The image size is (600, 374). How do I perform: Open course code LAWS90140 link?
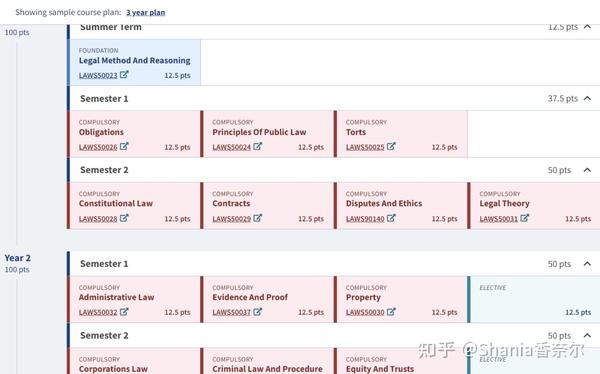(365, 219)
